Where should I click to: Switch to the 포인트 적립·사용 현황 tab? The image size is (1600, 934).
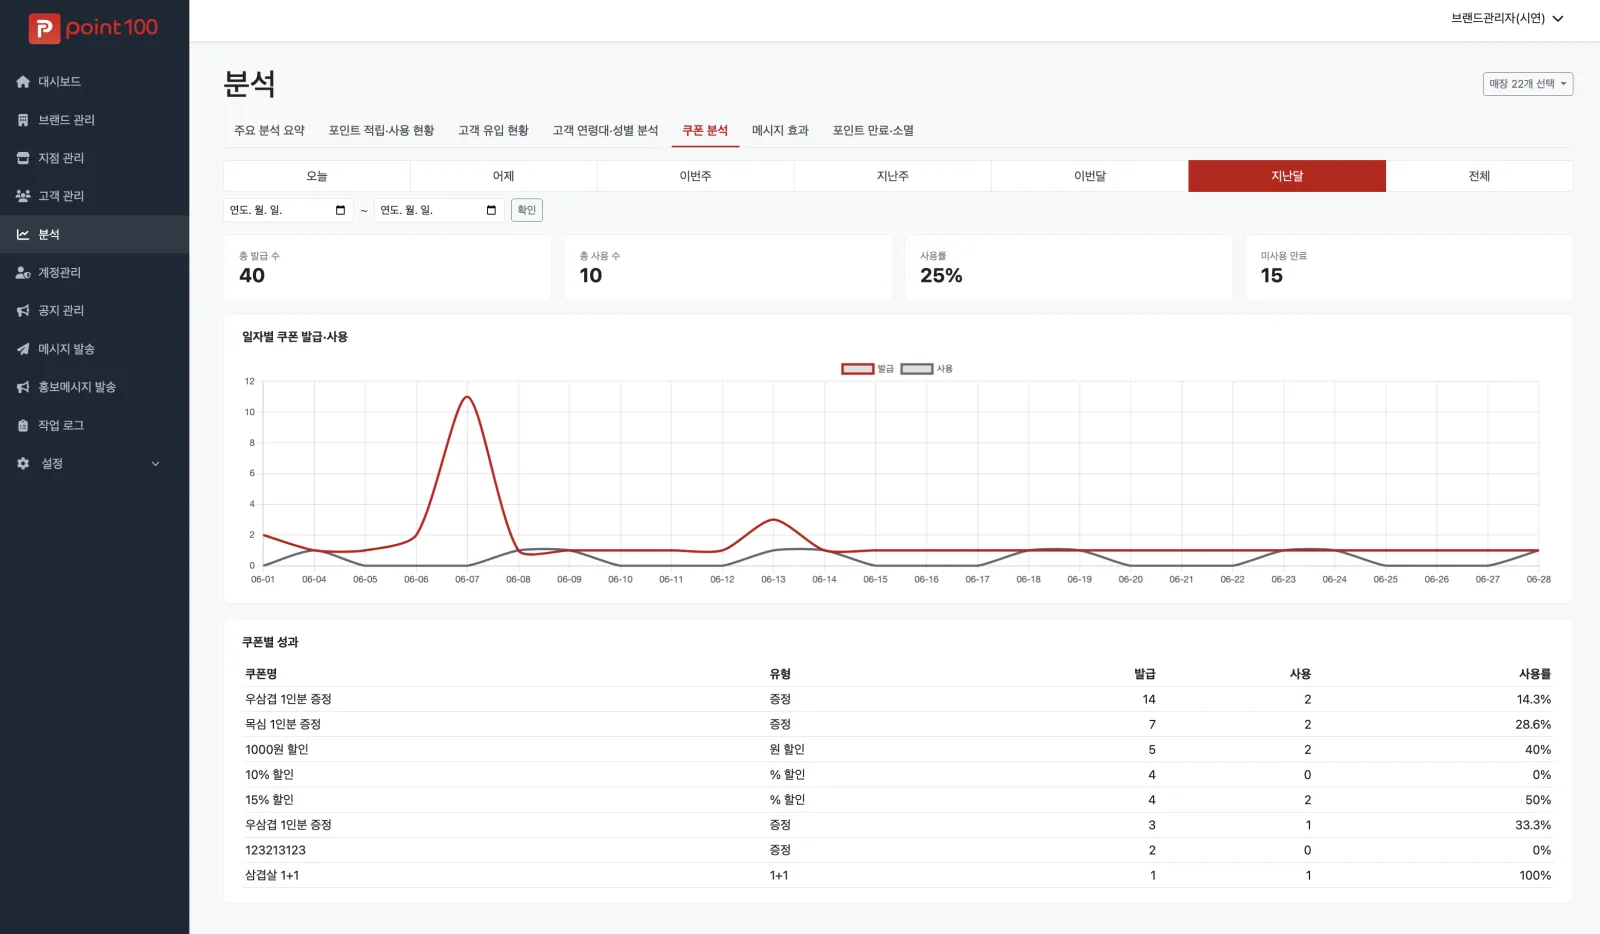point(381,131)
